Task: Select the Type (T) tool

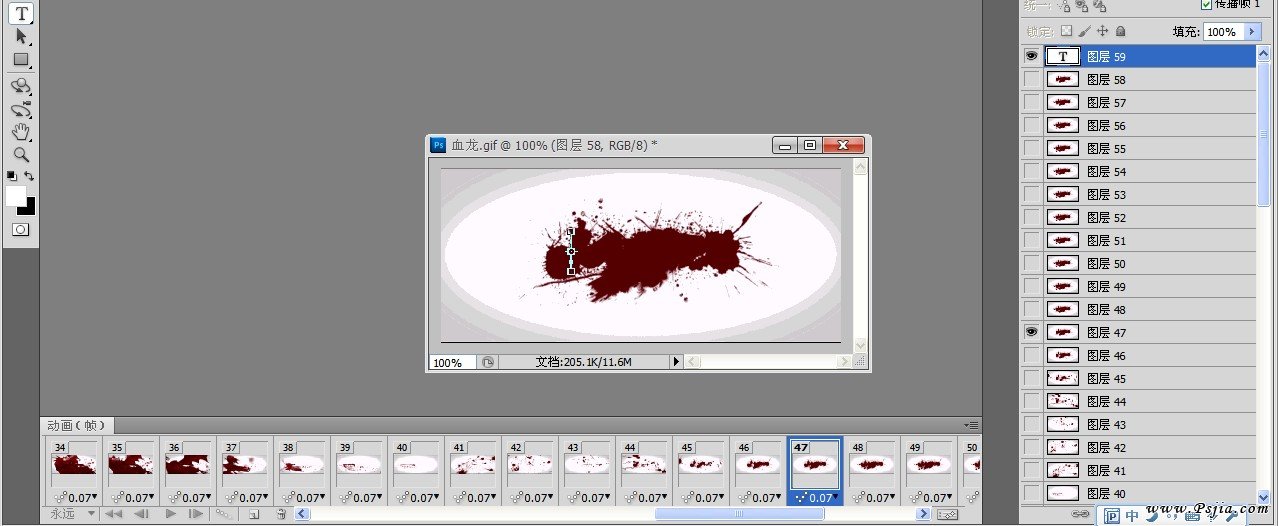Action: [x=21, y=13]
